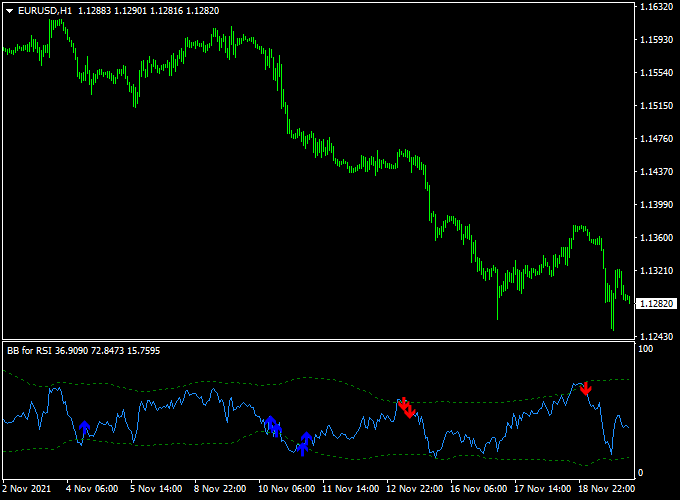Click the current price label 1.12820
The width and height of the screenshot is (680, 500).
(656, 304)
